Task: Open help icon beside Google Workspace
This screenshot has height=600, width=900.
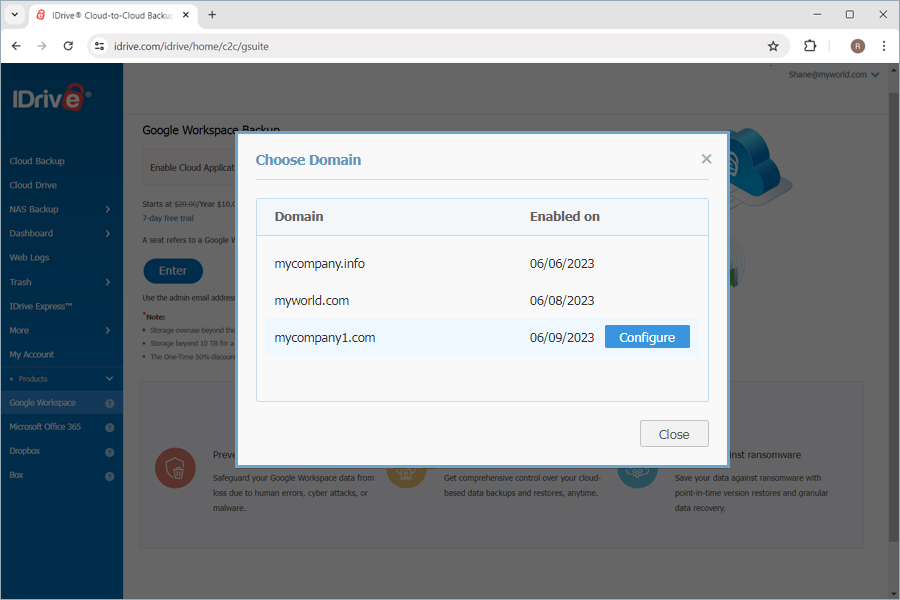Action: pyautogui.click(x=110, y=403)
